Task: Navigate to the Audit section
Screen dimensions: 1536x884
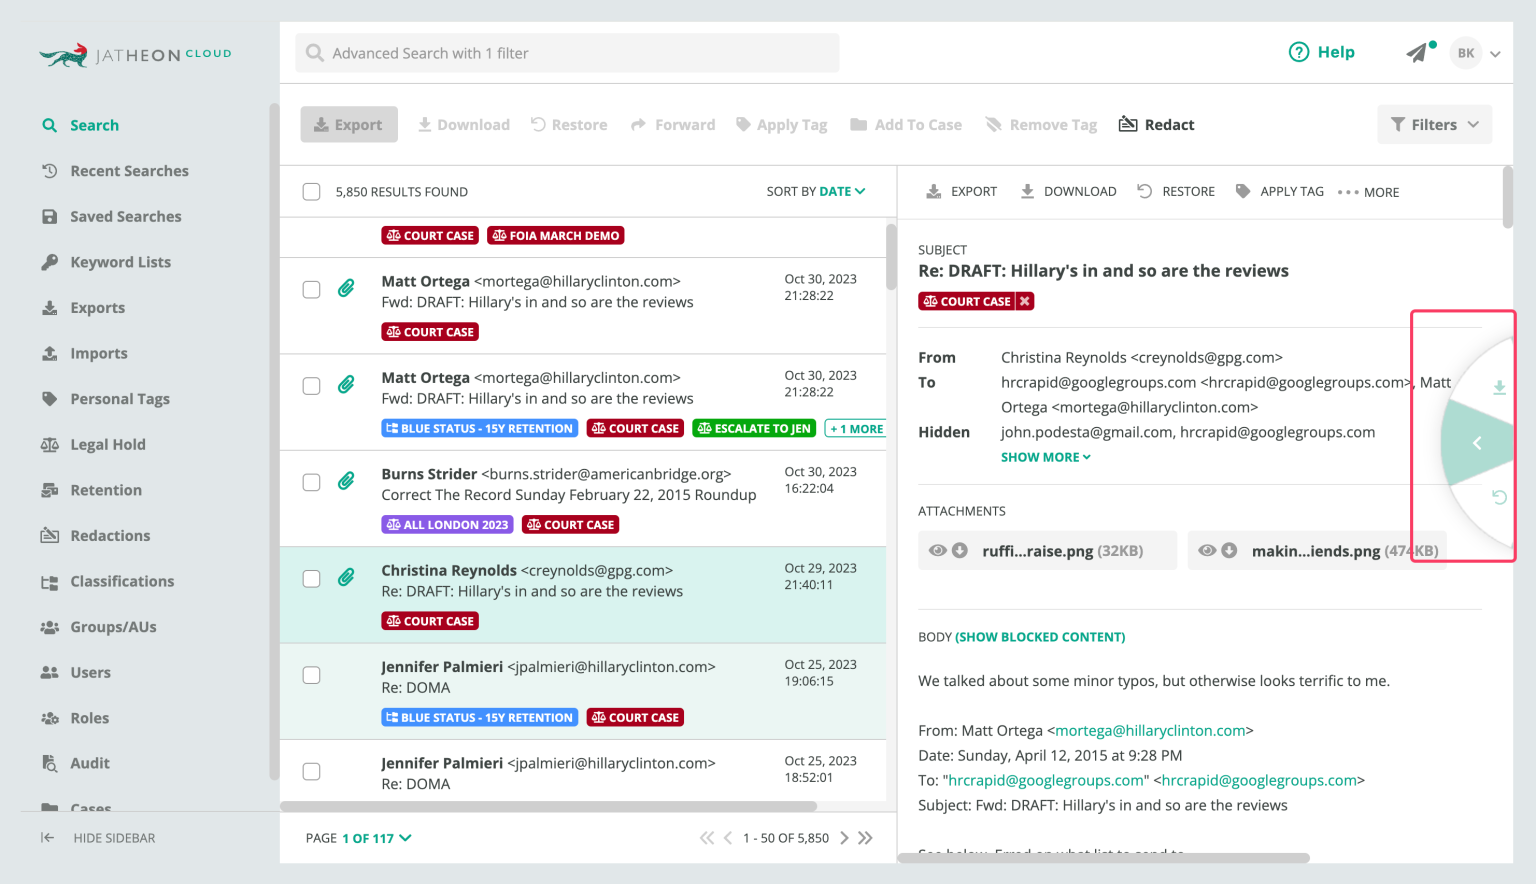Action: [88, 763]
